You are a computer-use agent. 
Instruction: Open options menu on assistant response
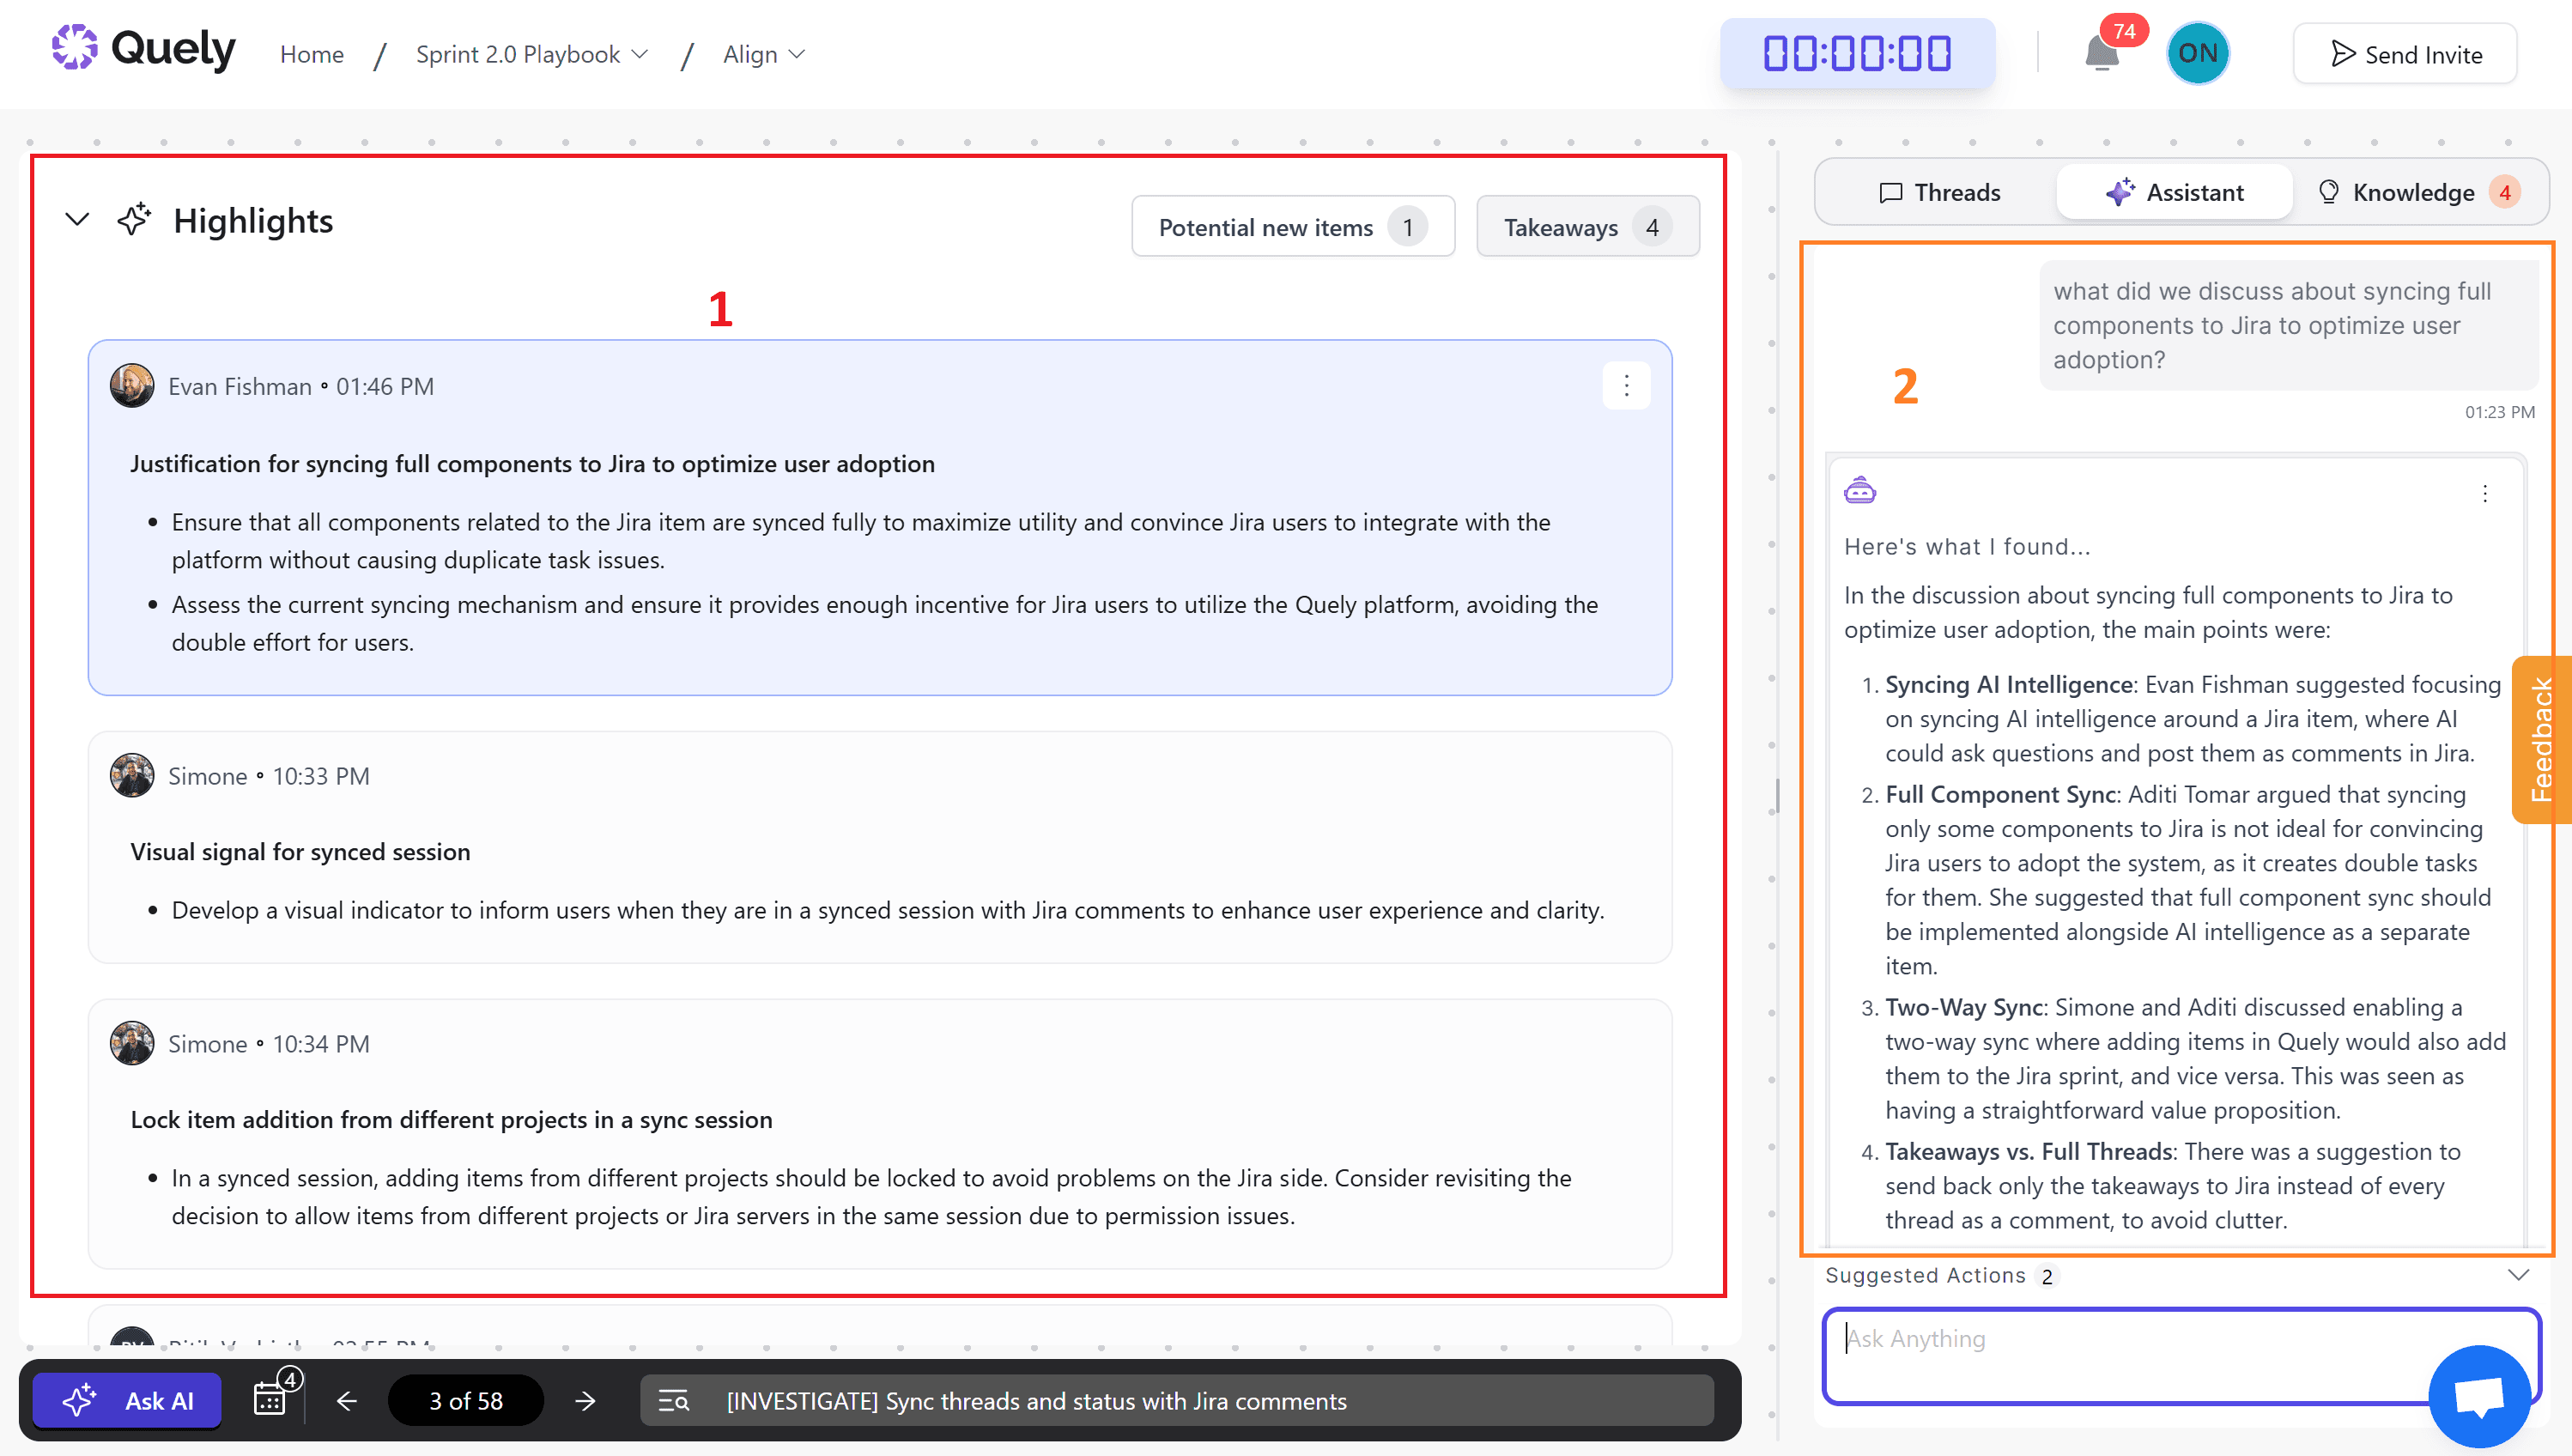[2485, 494]
